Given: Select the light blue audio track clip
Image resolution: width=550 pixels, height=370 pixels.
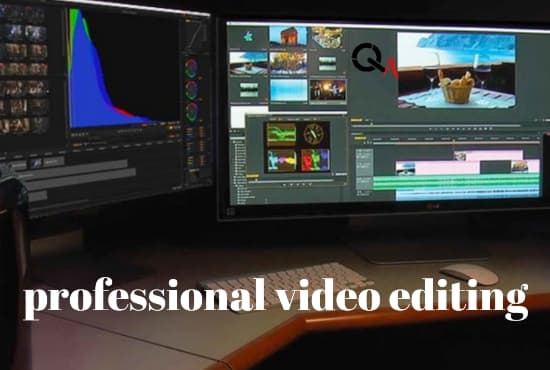Looking at the screenshot, I should 468,194.
